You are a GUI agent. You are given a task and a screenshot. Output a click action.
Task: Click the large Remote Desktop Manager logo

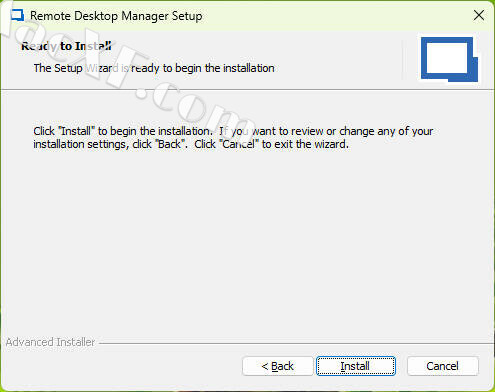449,59
